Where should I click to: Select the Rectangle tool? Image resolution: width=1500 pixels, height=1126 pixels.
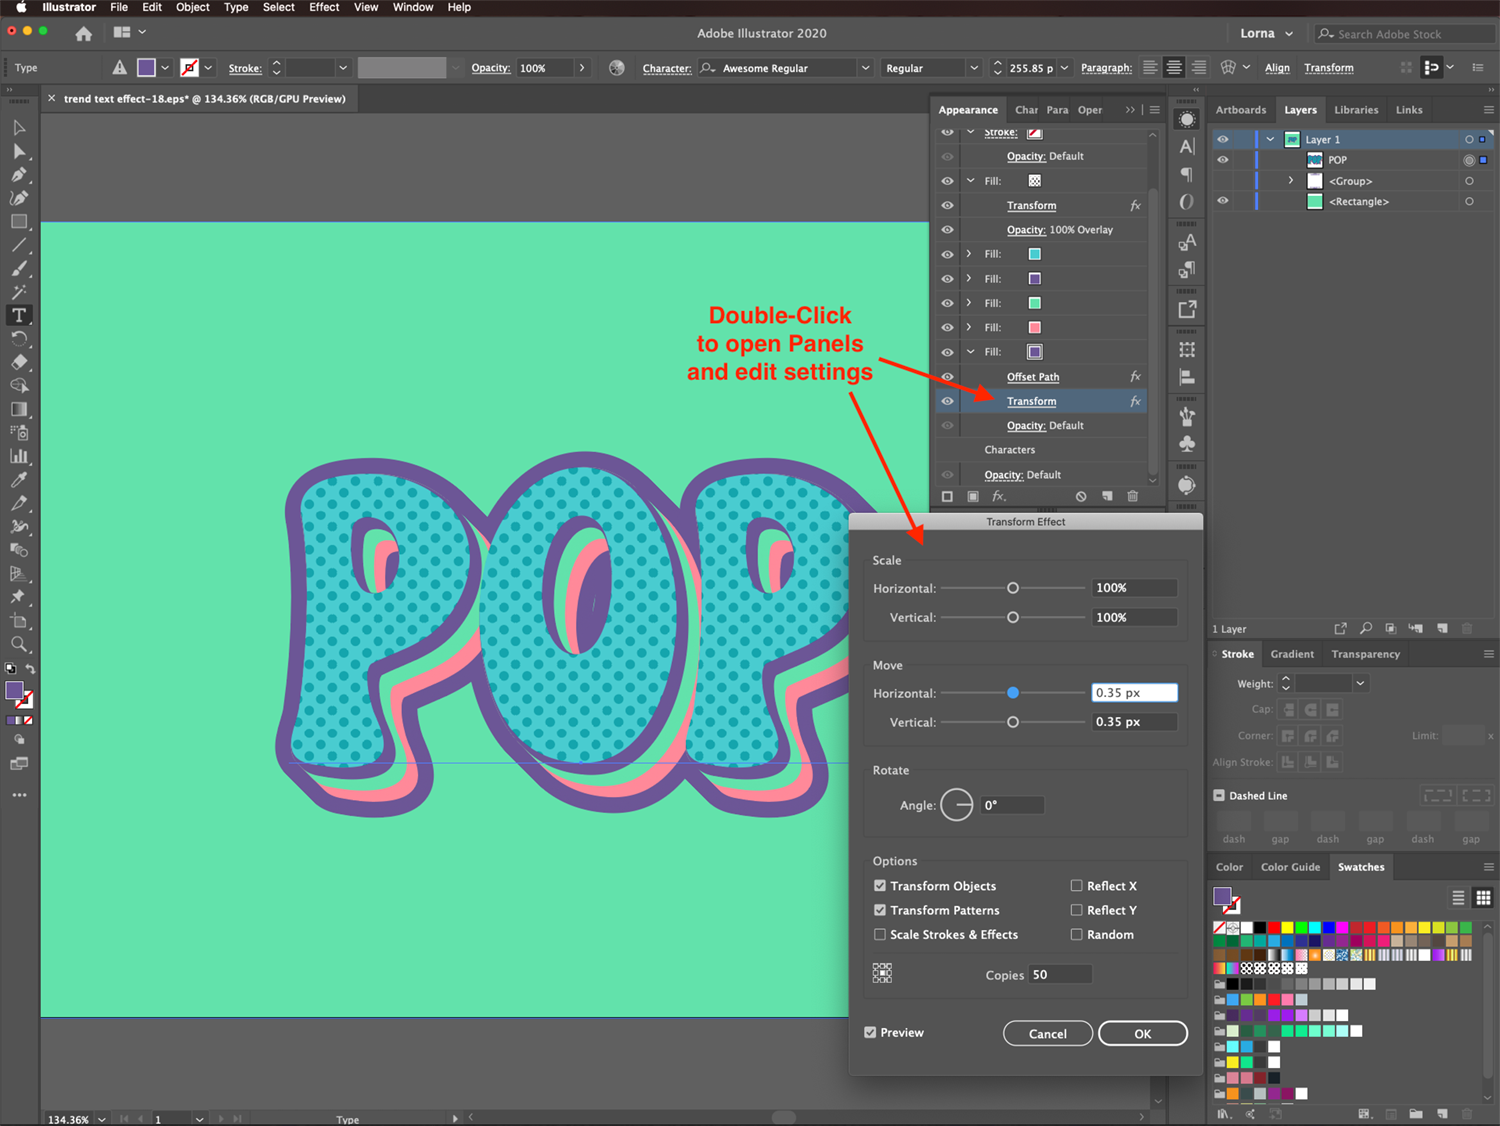(18, 222)
